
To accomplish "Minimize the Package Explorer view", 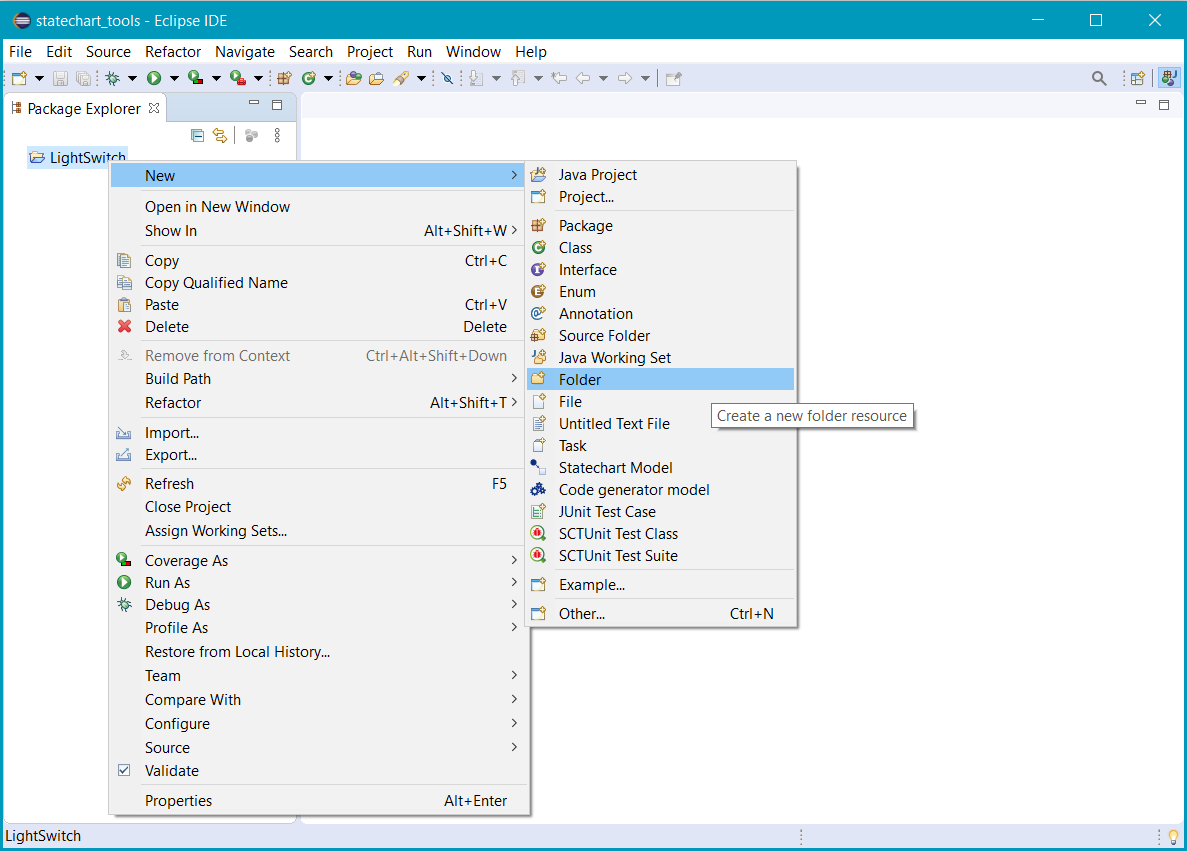I will (254, 102).
